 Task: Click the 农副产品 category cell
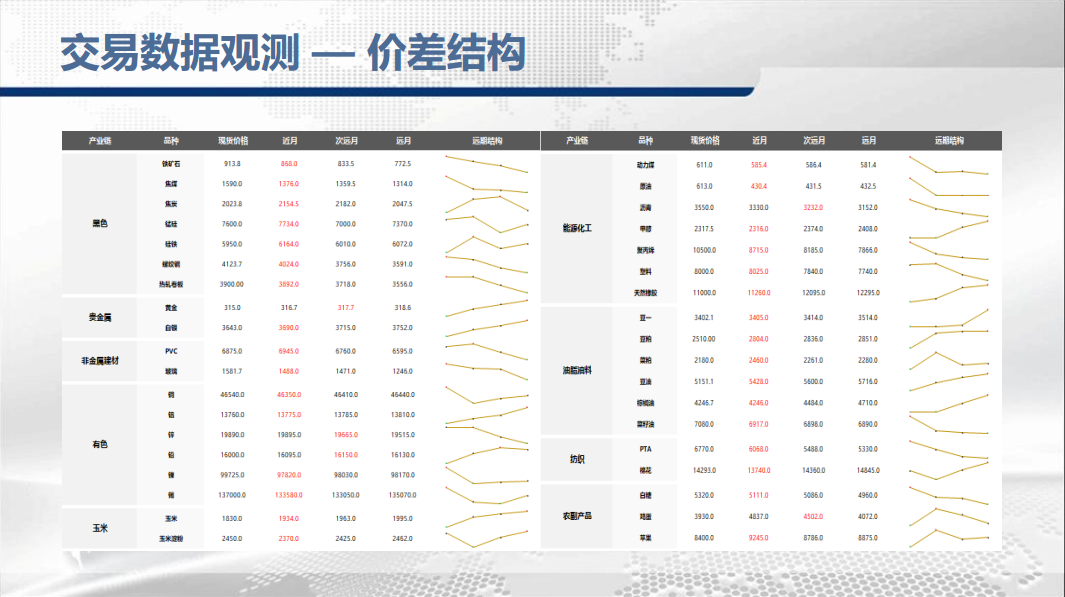click(x=577, y=516)
